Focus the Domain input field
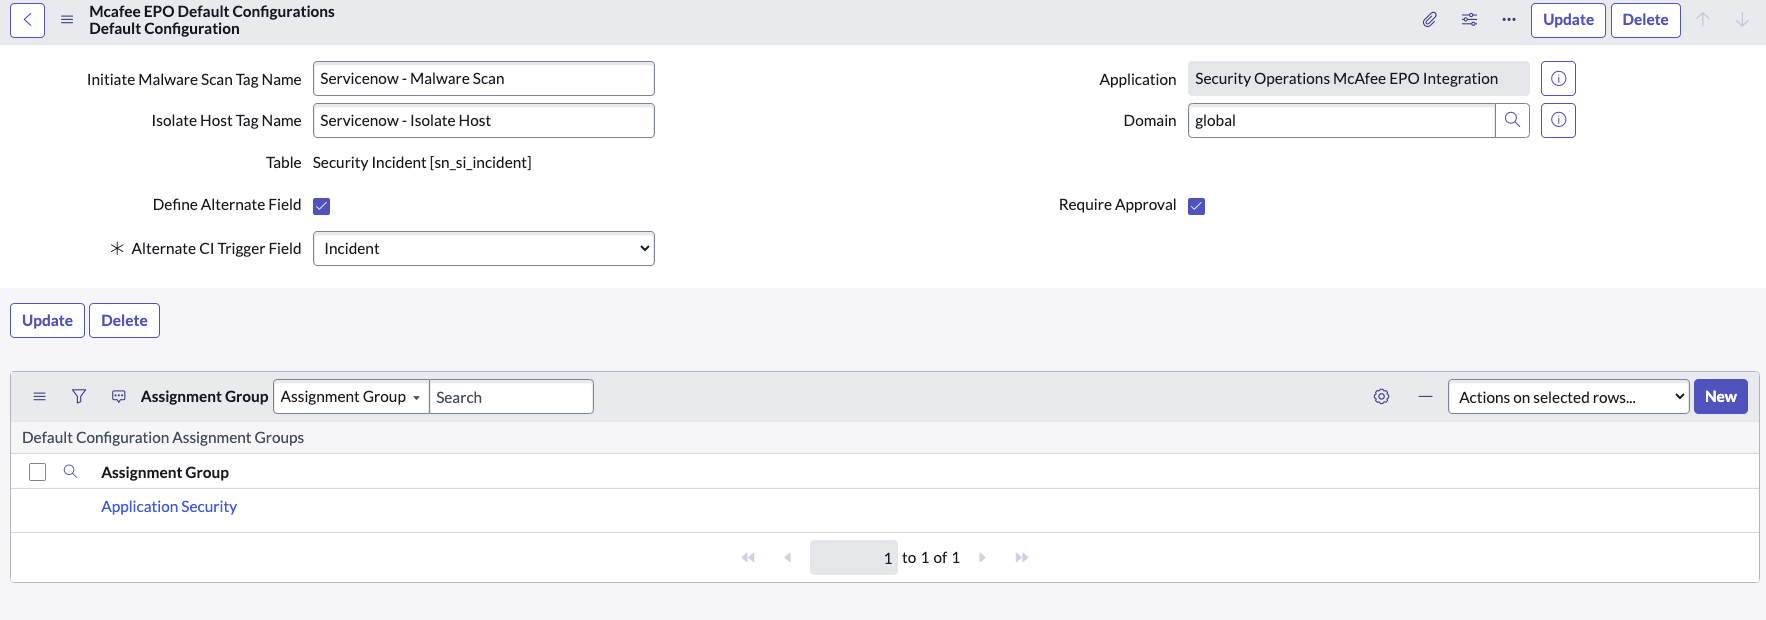This screenshot has height=620, width=1766. (x=1342, y=121)
